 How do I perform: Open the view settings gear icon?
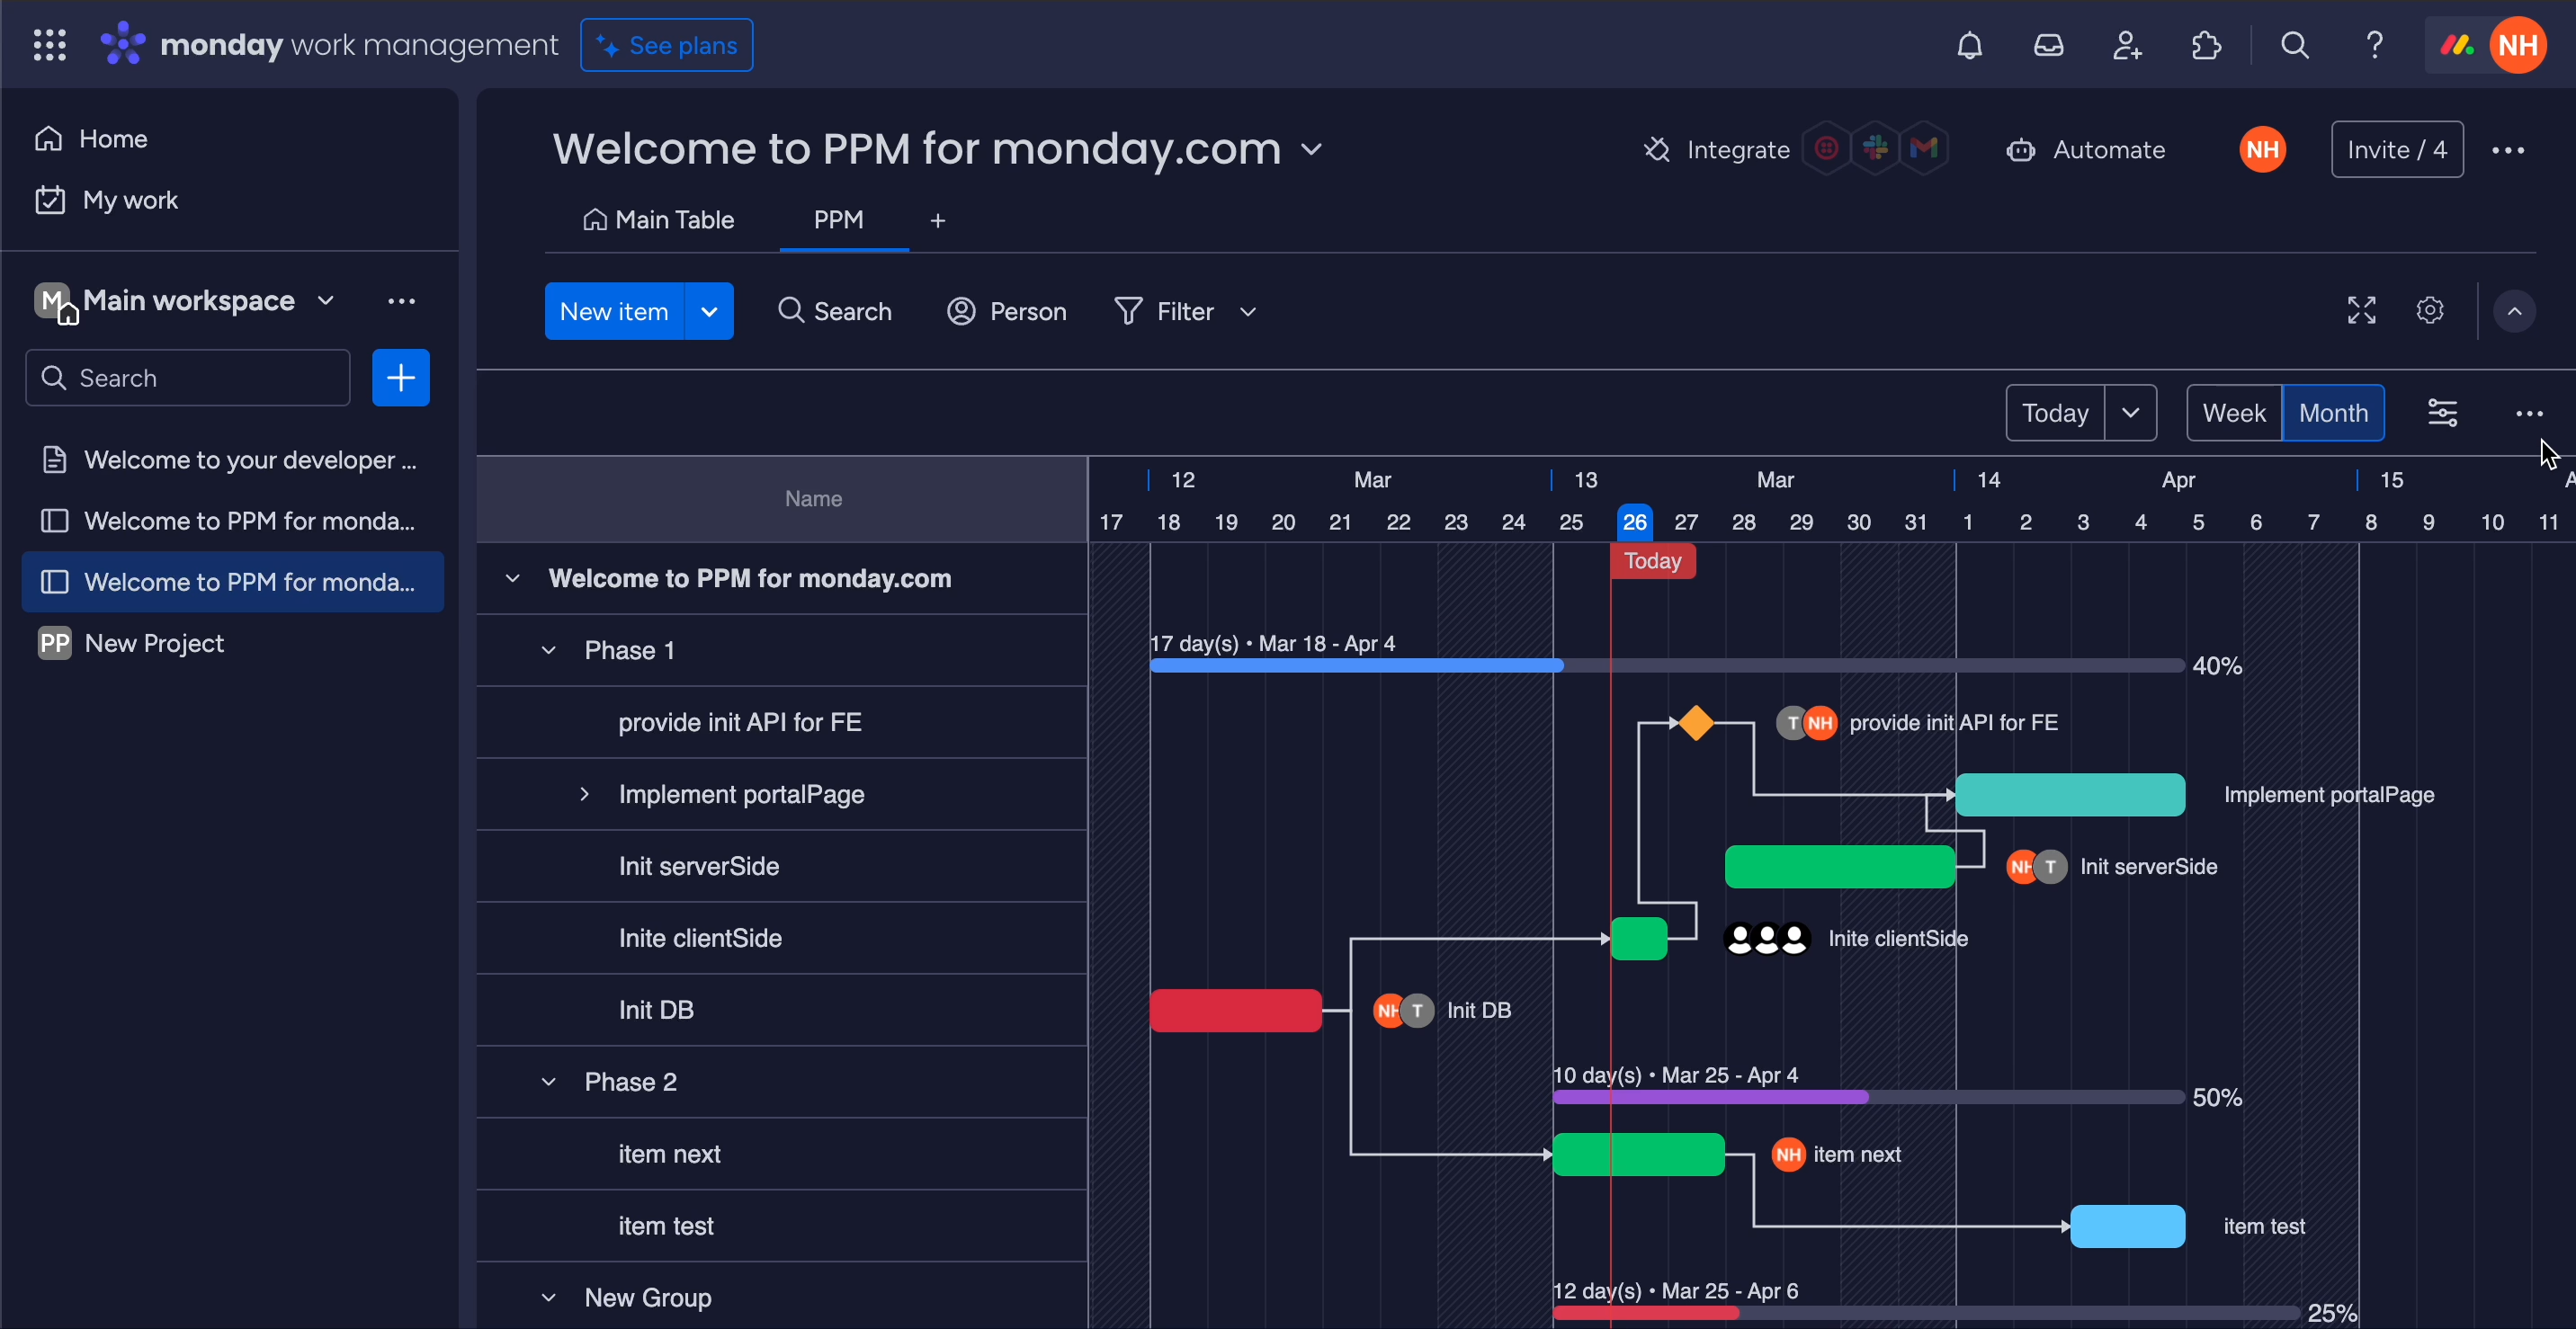point(2430,311)
